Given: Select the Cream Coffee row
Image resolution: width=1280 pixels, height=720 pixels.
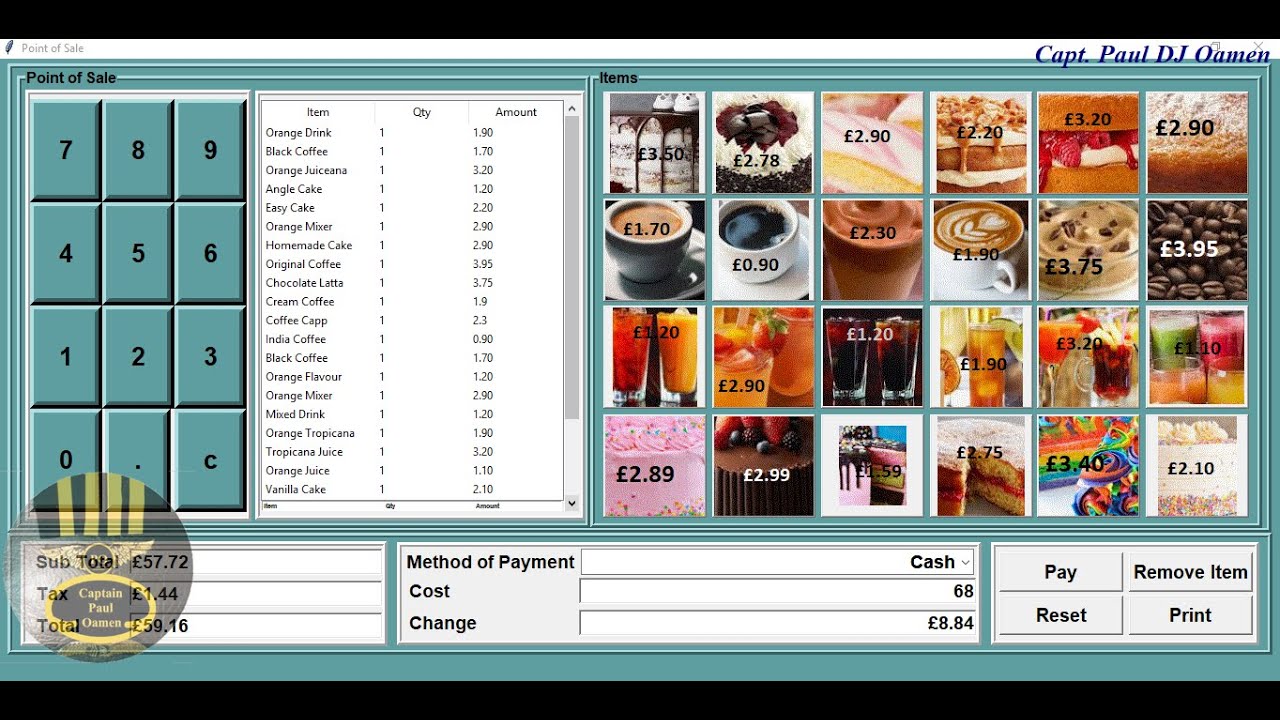Looking at the screenshot, I should tap(412, 301).
